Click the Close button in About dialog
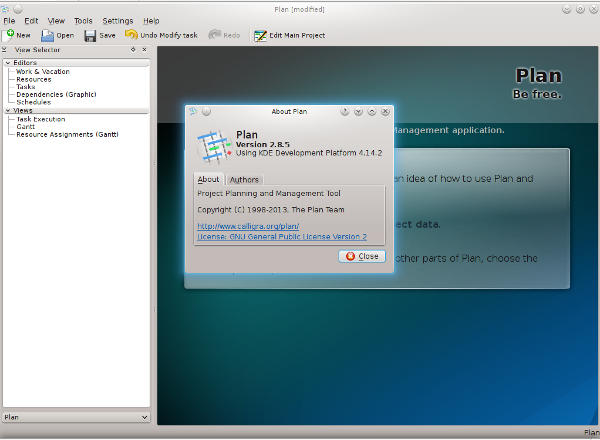The height and width of the screenshot is (440, 600). click(362, 256)
